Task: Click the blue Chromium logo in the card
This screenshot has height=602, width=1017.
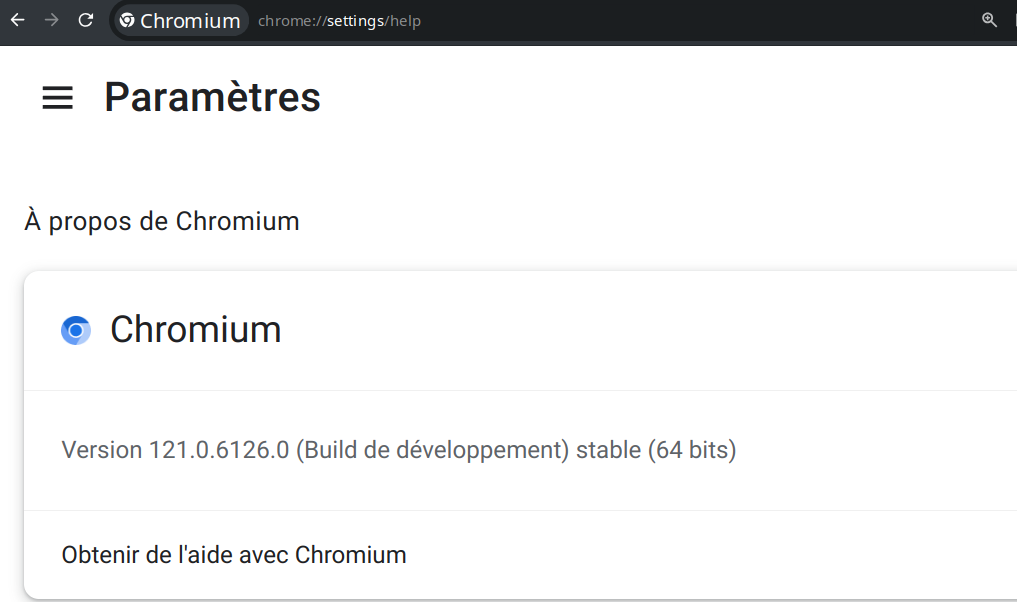Action: coord(76,330)
